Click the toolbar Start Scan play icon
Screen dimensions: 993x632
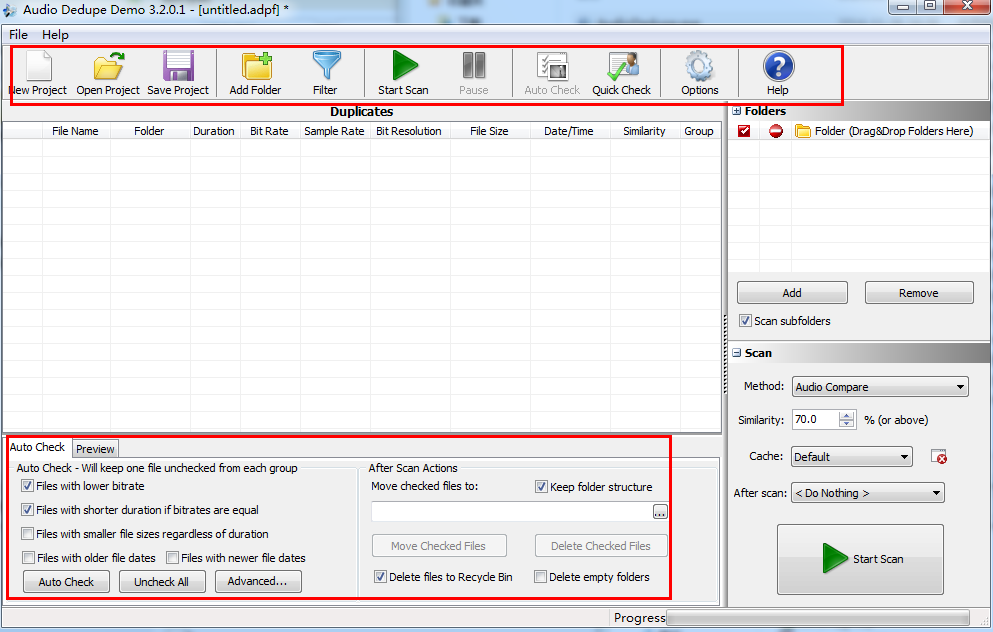pos(404,65)
